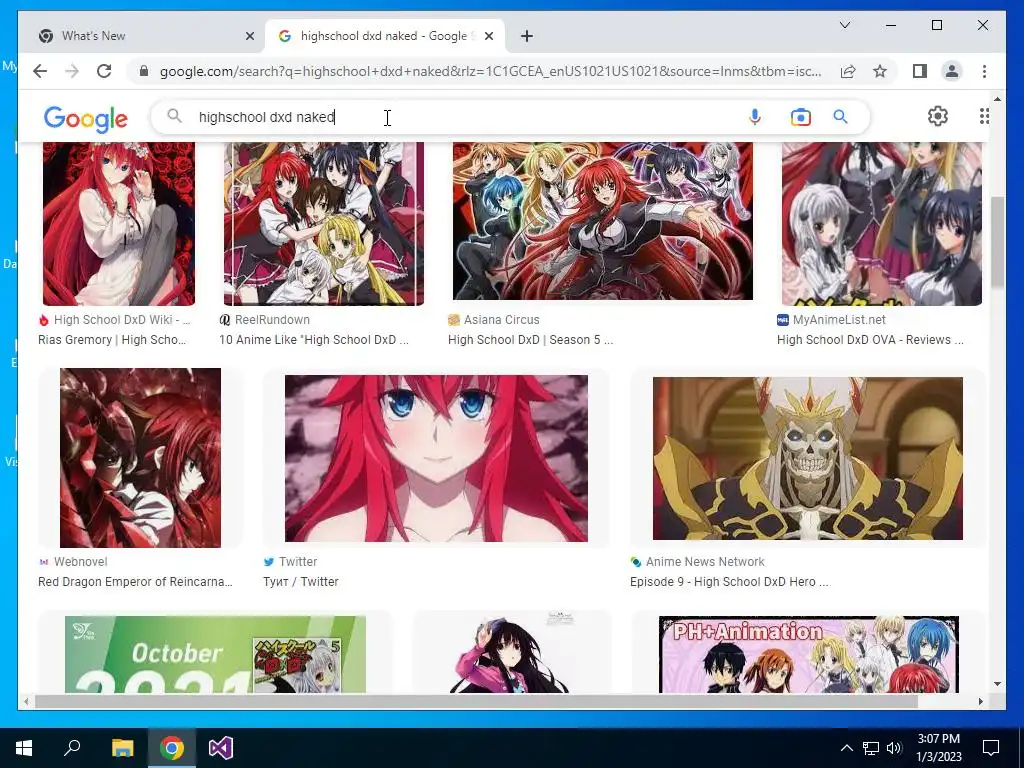This screenshot has width=1024, height=768.
Task: Bookmark this tab with the star
Action: point(880,71)
